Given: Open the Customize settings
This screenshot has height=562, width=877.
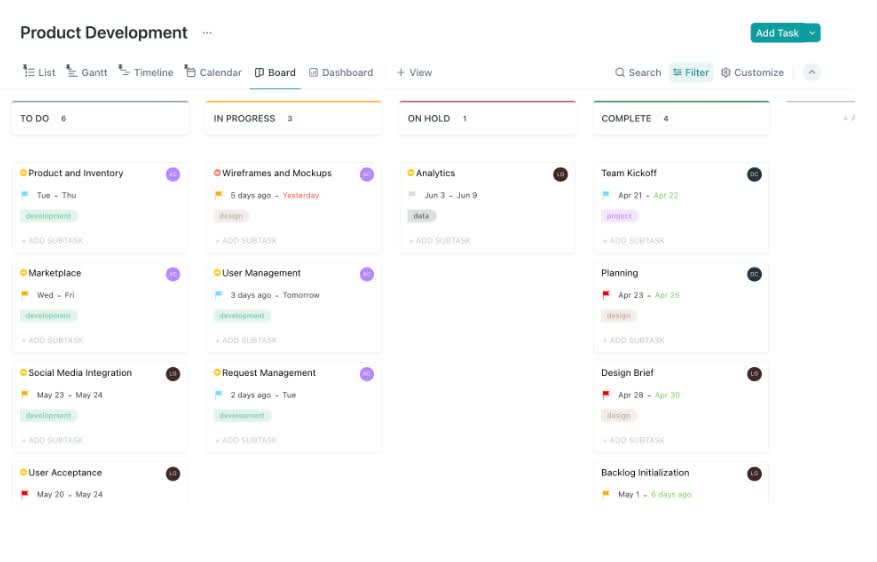Looking at the screenshot, I should [x=752, y=72].
